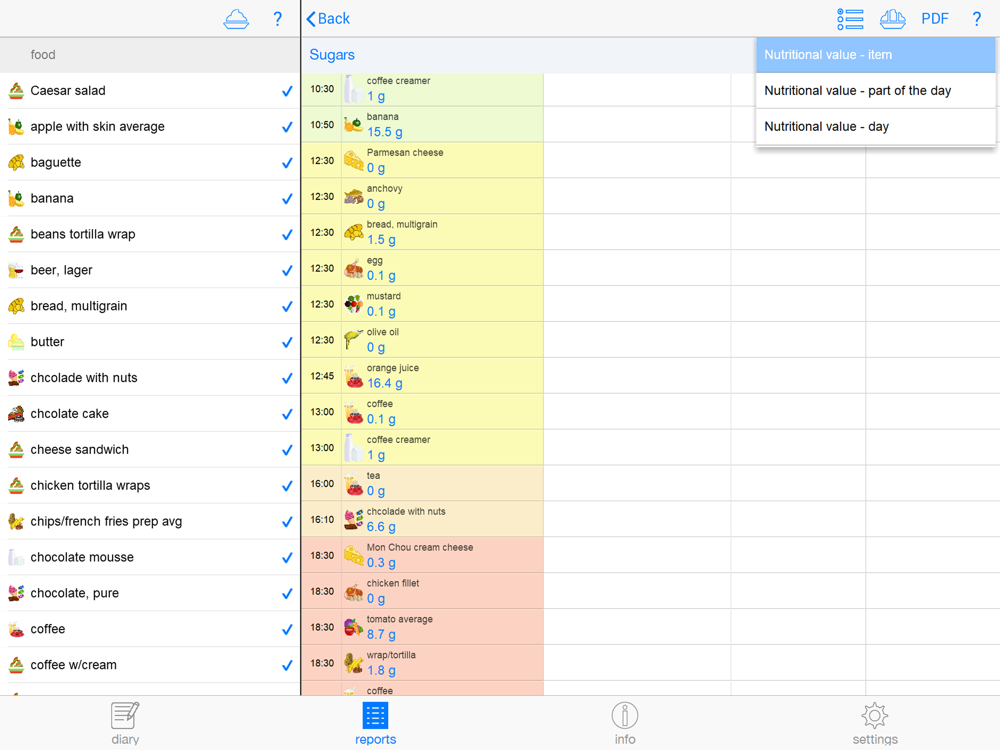Open Mon Chou cream cheese entry
This screenshot has width=1000, height=750.
(423, 555)
